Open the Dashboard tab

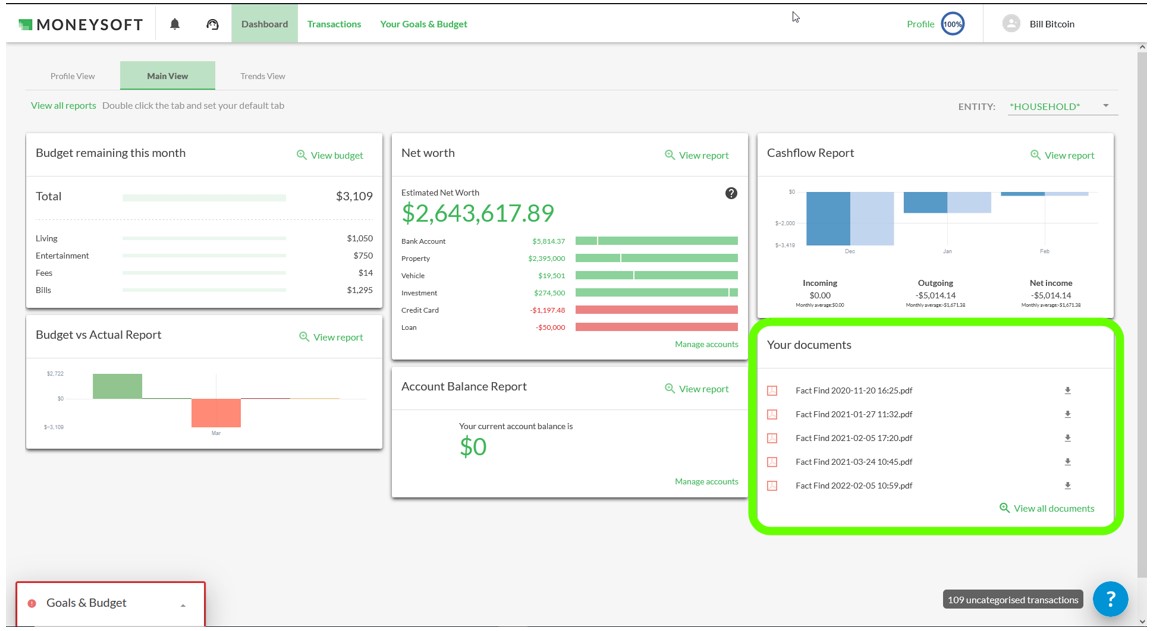click(264, 24)
